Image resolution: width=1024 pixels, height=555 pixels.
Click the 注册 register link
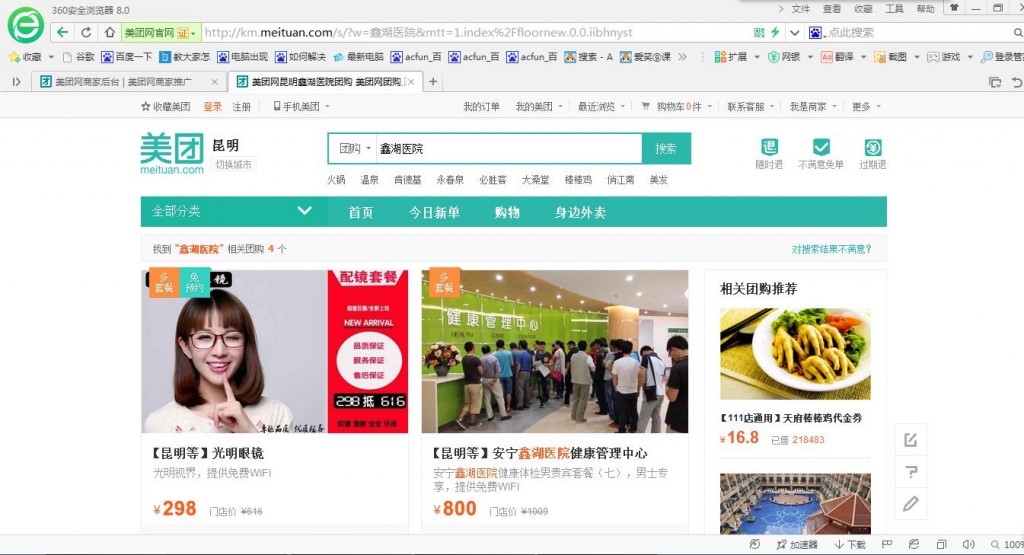point(242,106)
